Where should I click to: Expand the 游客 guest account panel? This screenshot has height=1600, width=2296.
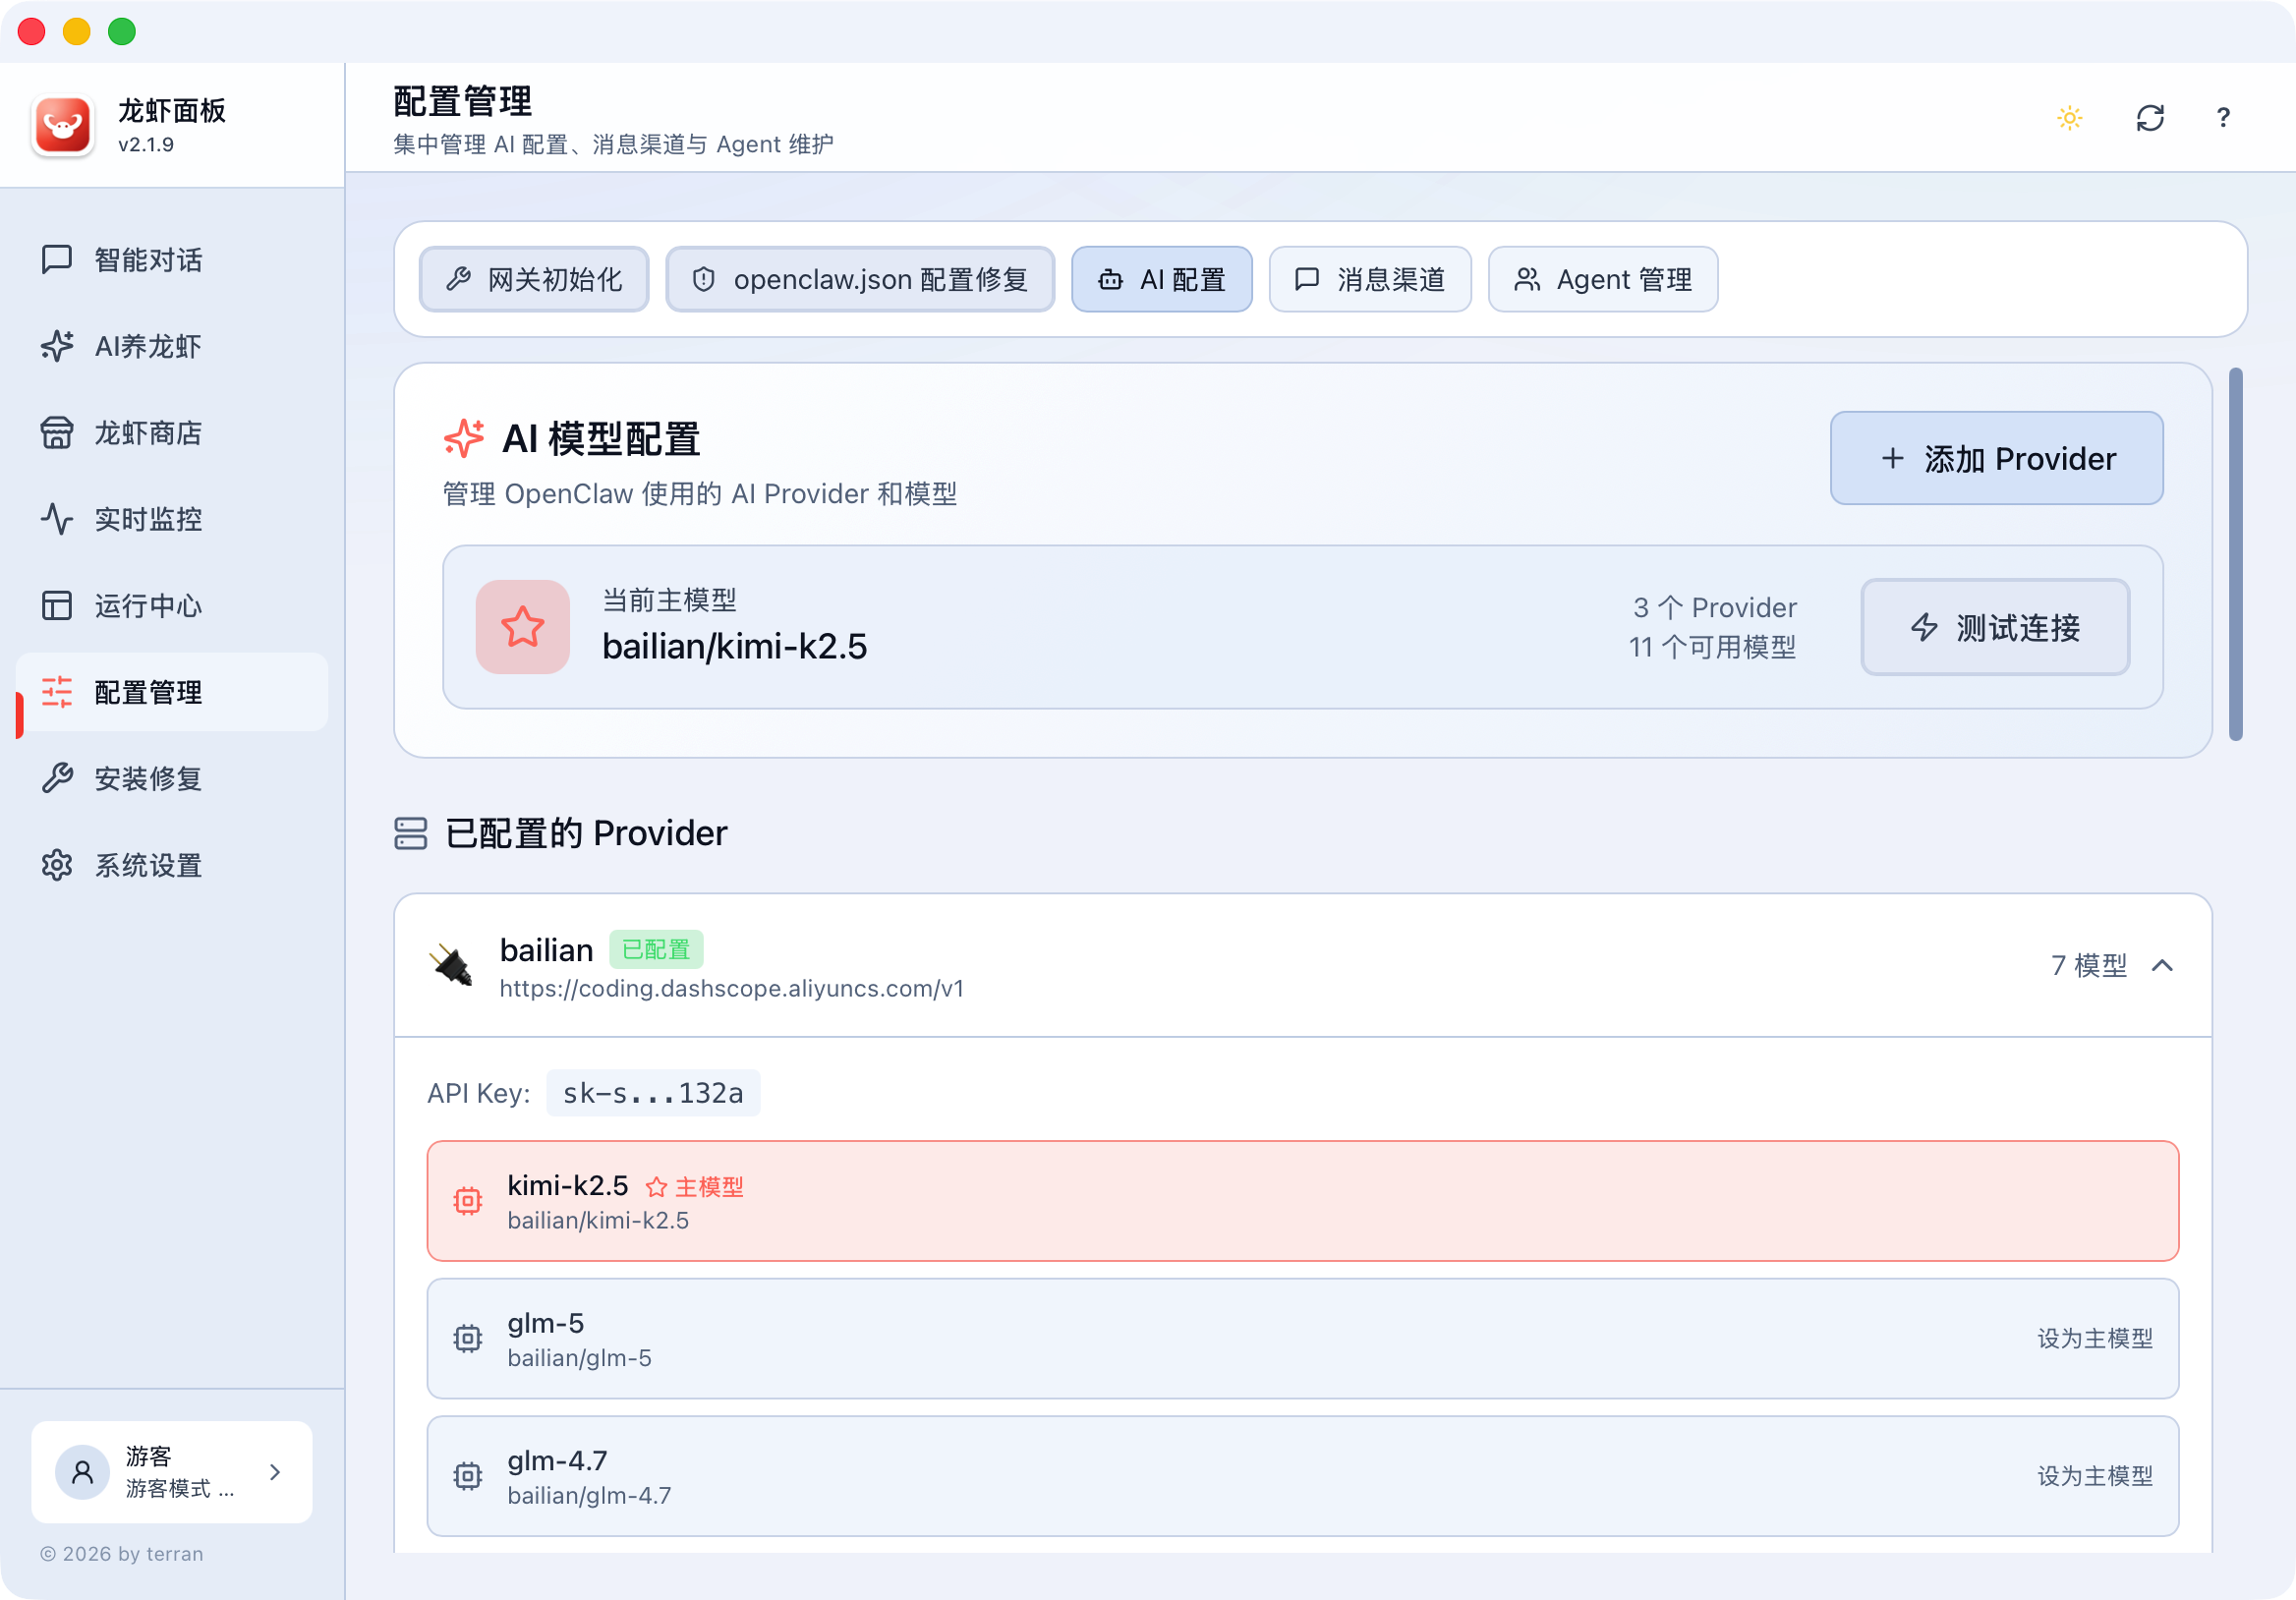click(x=172, y=1472)
